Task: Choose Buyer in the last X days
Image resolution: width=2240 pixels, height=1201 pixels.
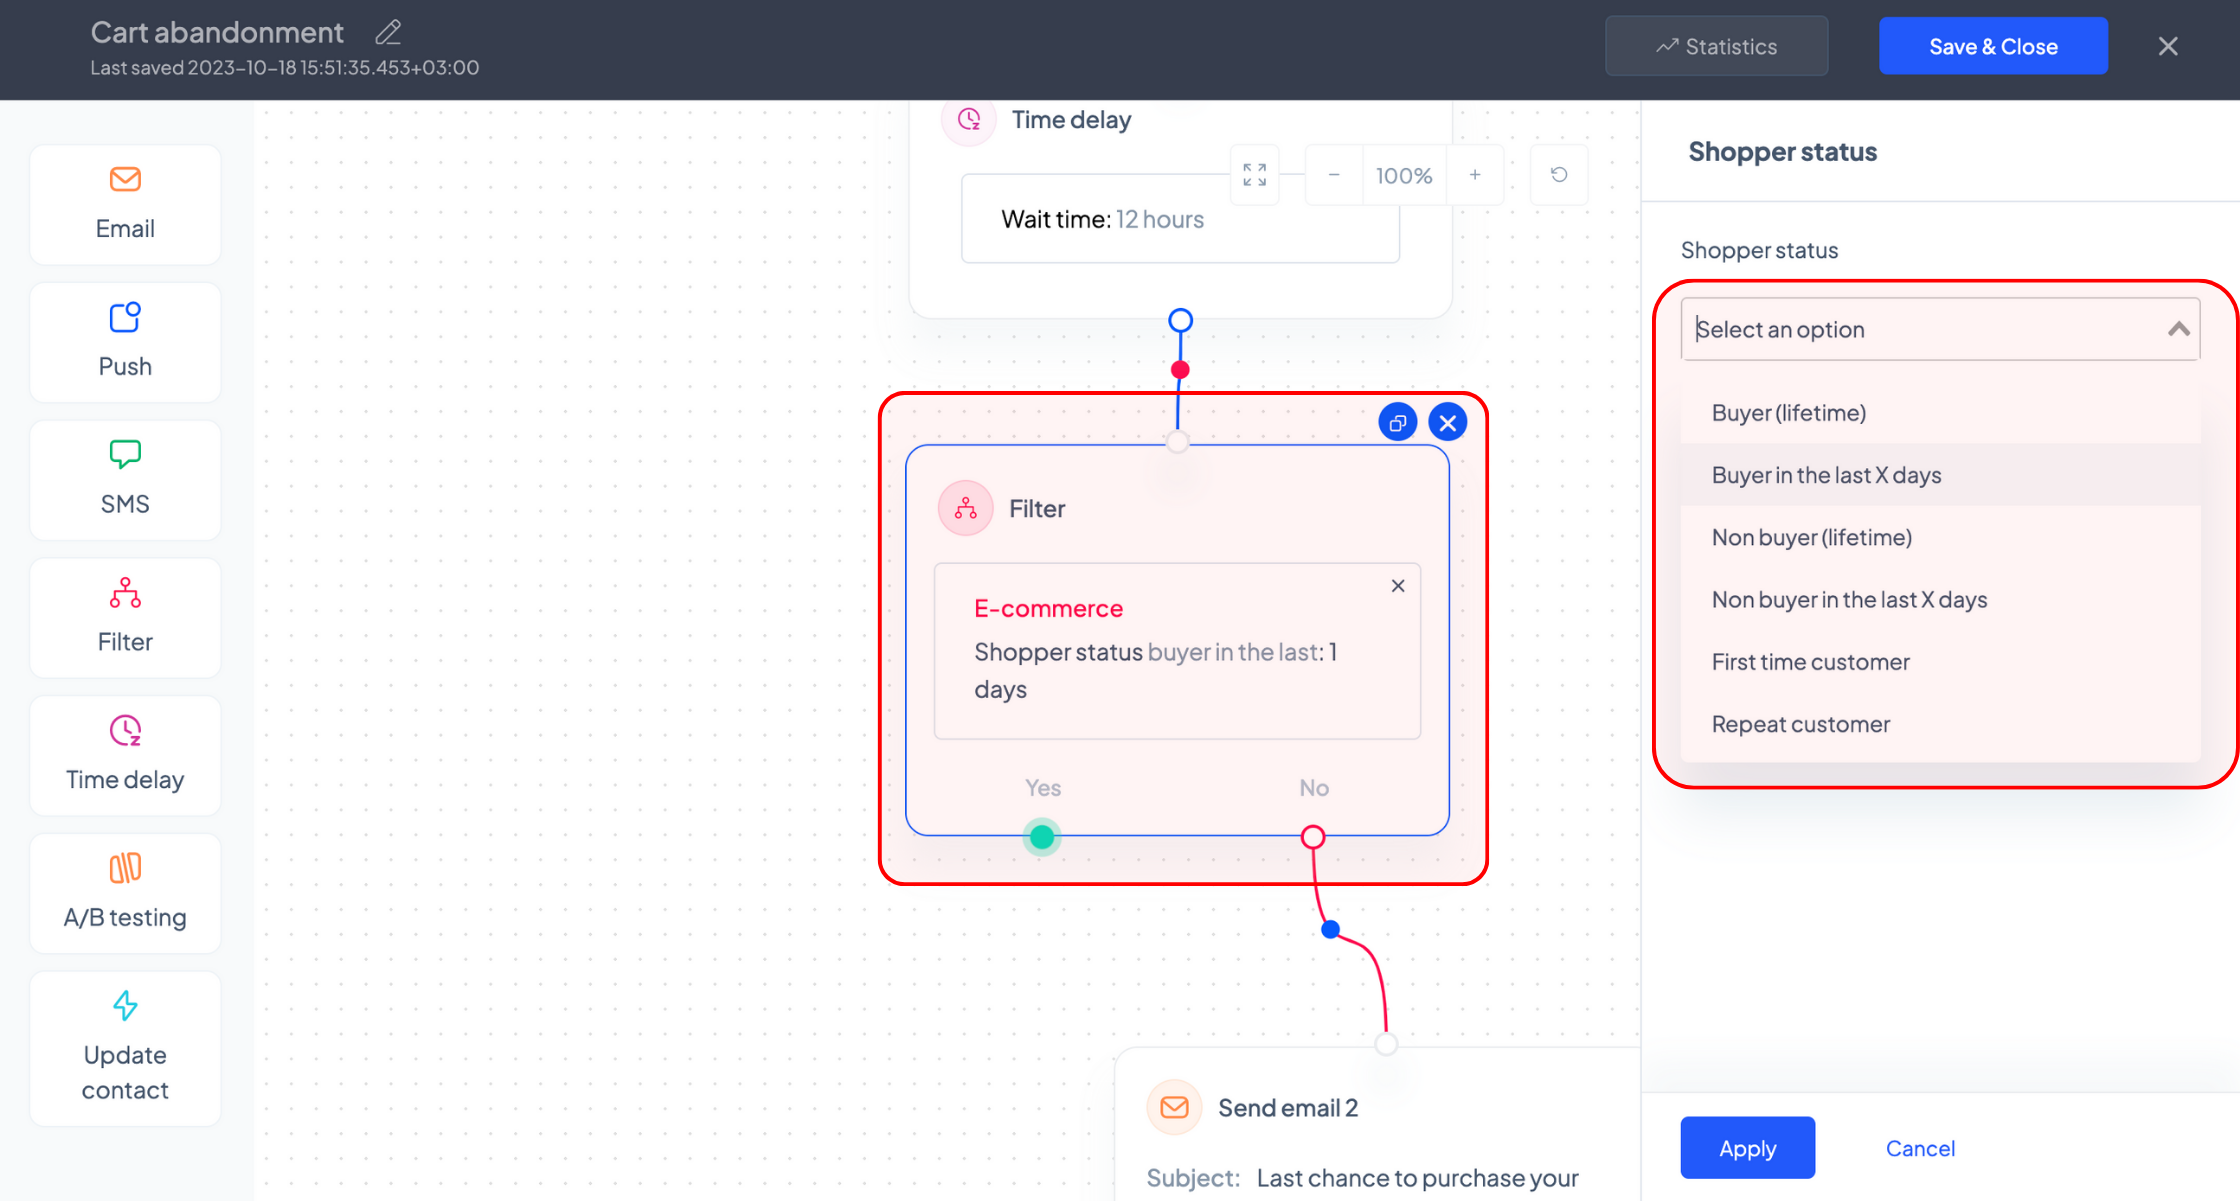Action: pyautogui.click(x=1940, y=475)
